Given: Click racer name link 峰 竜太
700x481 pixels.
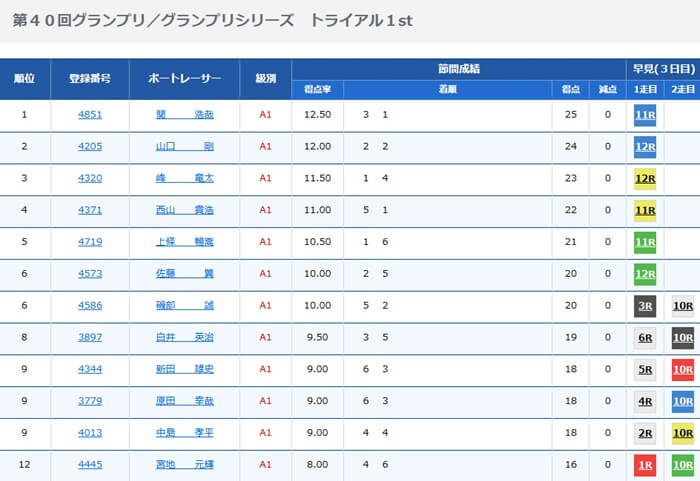Looking at the screenshot, I should click(x=185, y=179).
